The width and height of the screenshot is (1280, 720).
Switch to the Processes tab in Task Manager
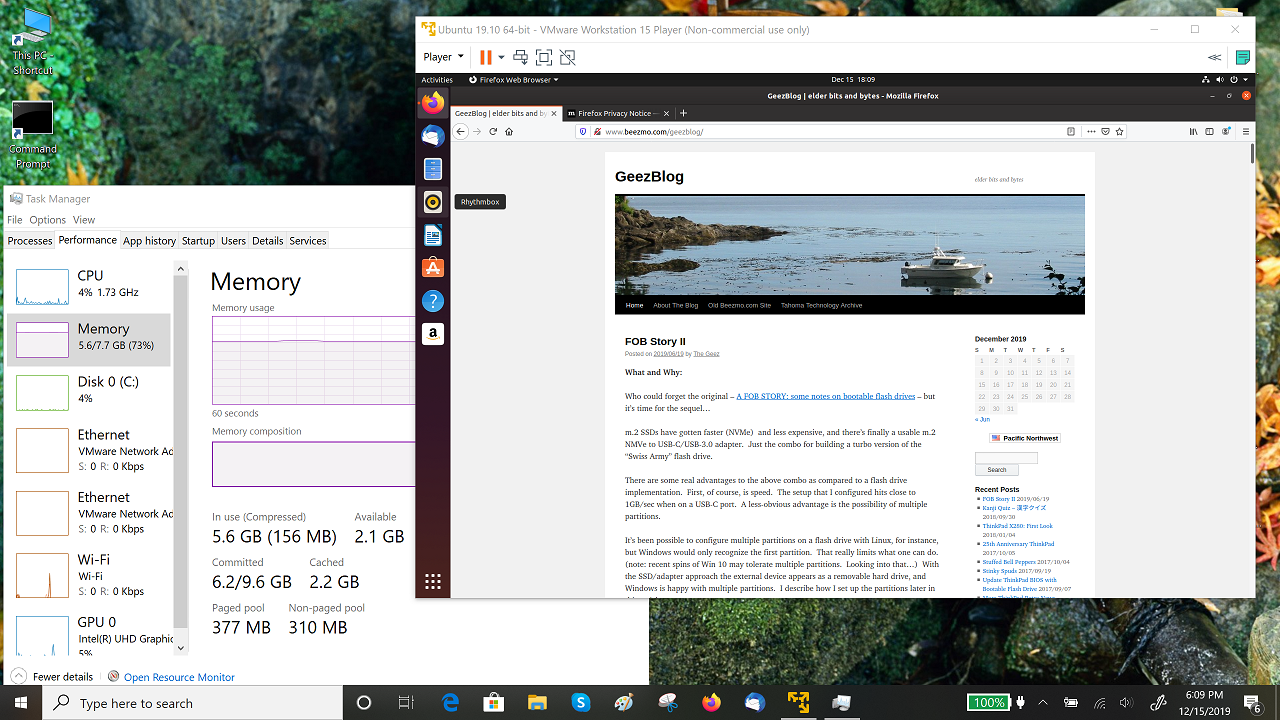coord(30,241)
